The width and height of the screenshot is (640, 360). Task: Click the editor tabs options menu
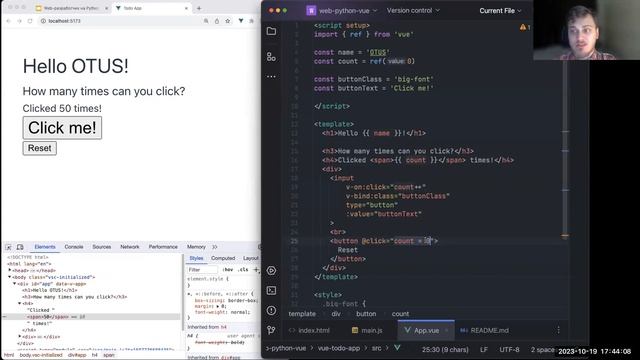558,330
